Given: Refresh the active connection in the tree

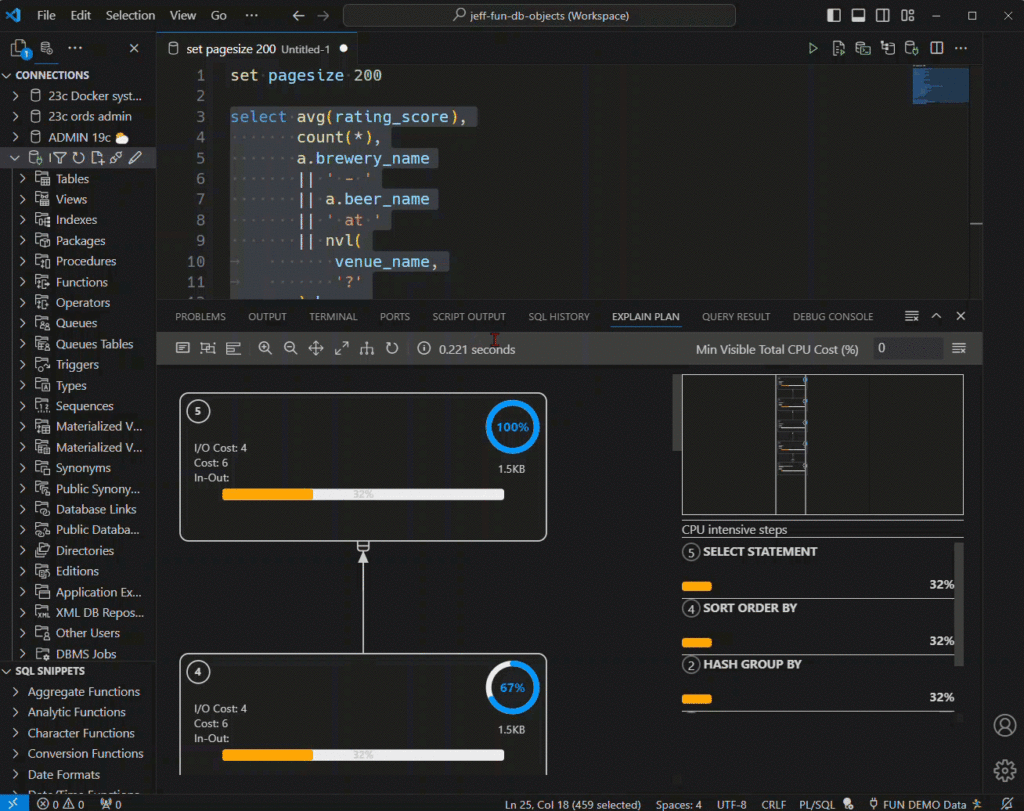Looking at the screenshot, I should [x=78, y=157].
